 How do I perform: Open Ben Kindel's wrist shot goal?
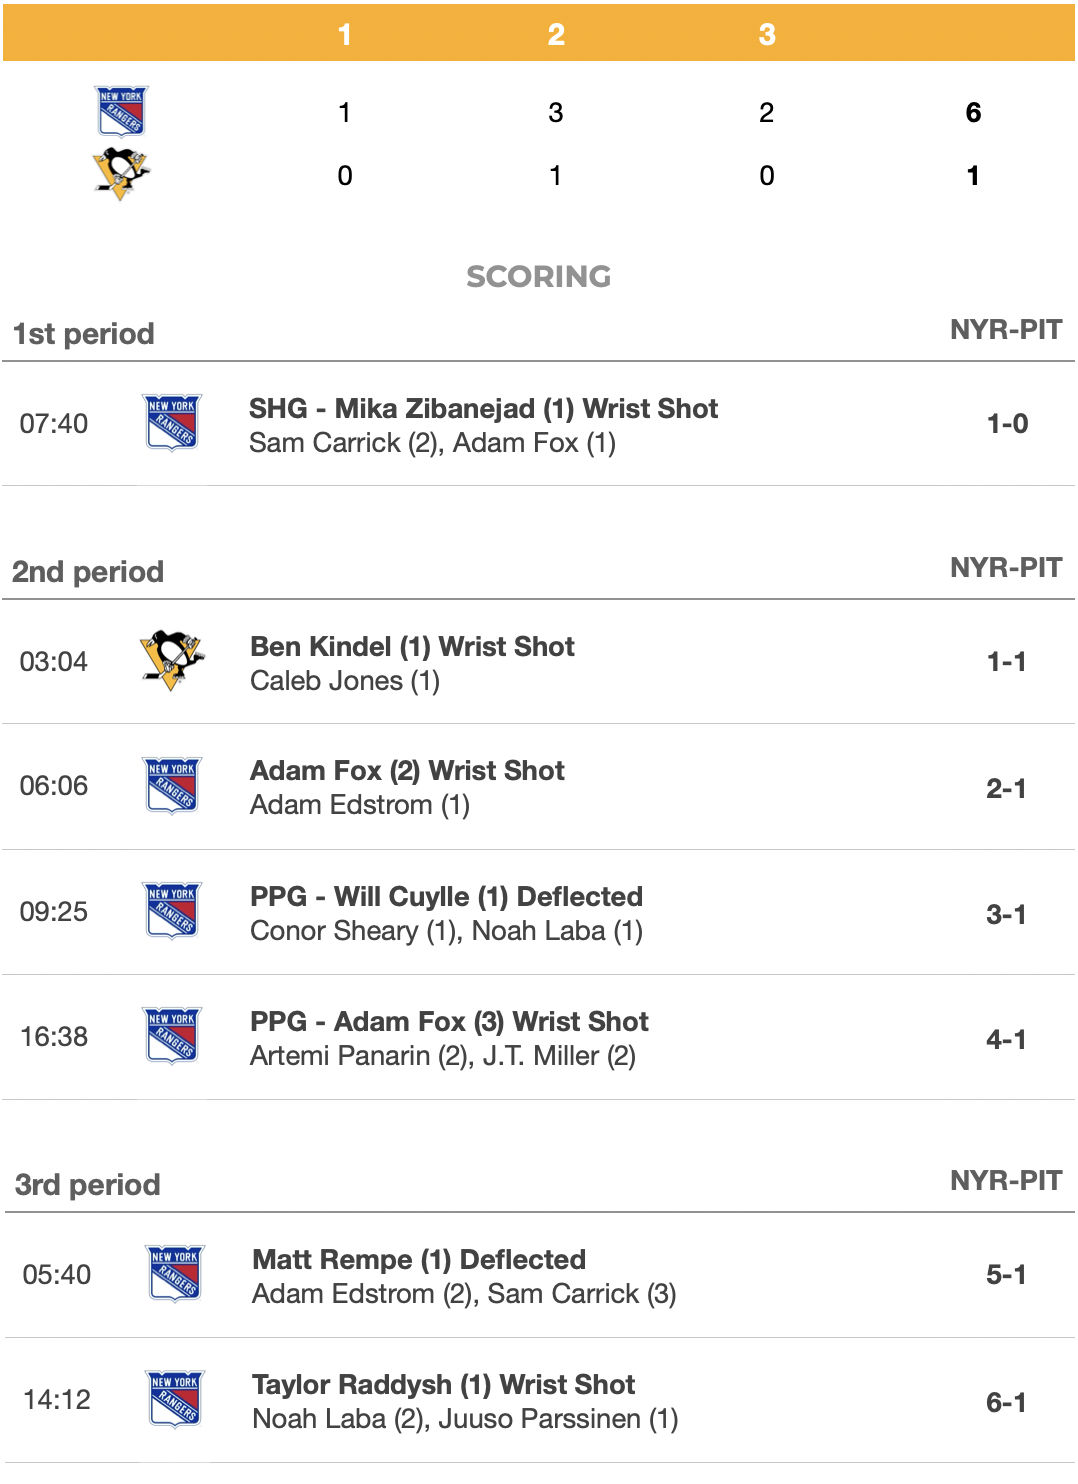(412, 647)
